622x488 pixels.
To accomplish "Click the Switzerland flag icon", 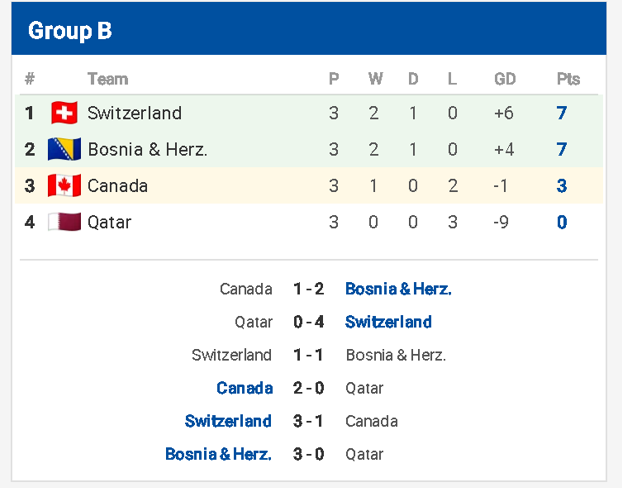I will pyautogui.click(x=64, y=113).
